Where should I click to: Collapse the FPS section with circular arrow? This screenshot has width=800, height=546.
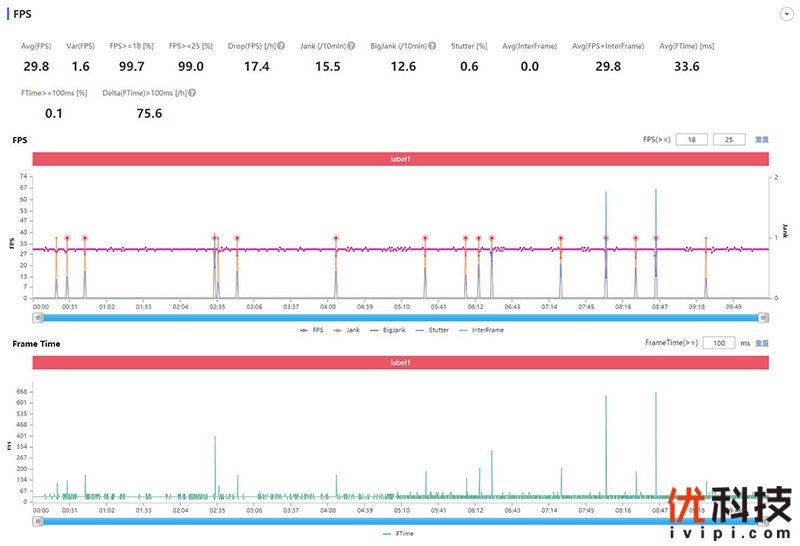click(786, 15)
